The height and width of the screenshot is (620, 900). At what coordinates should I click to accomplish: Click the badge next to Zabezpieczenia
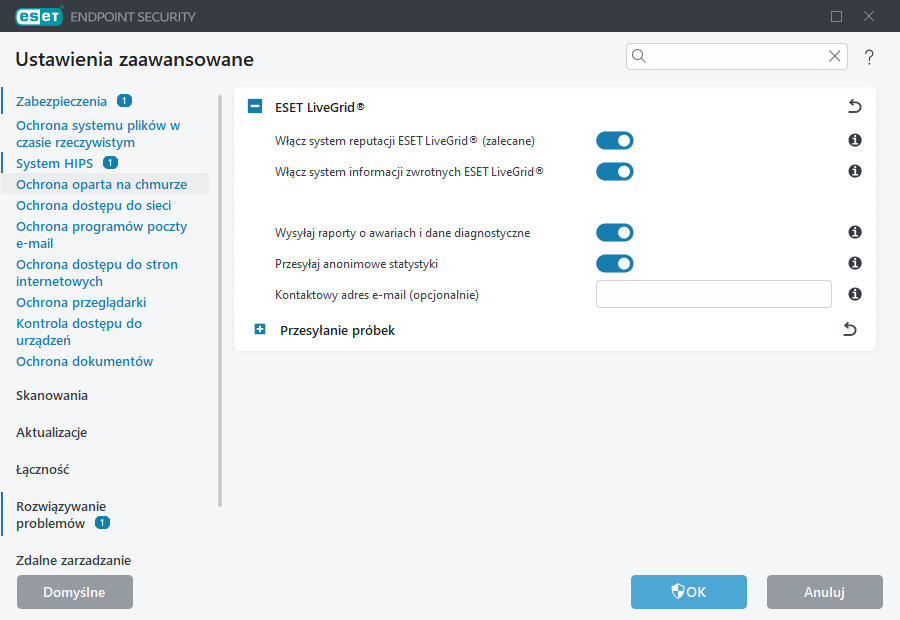[125, 101]
